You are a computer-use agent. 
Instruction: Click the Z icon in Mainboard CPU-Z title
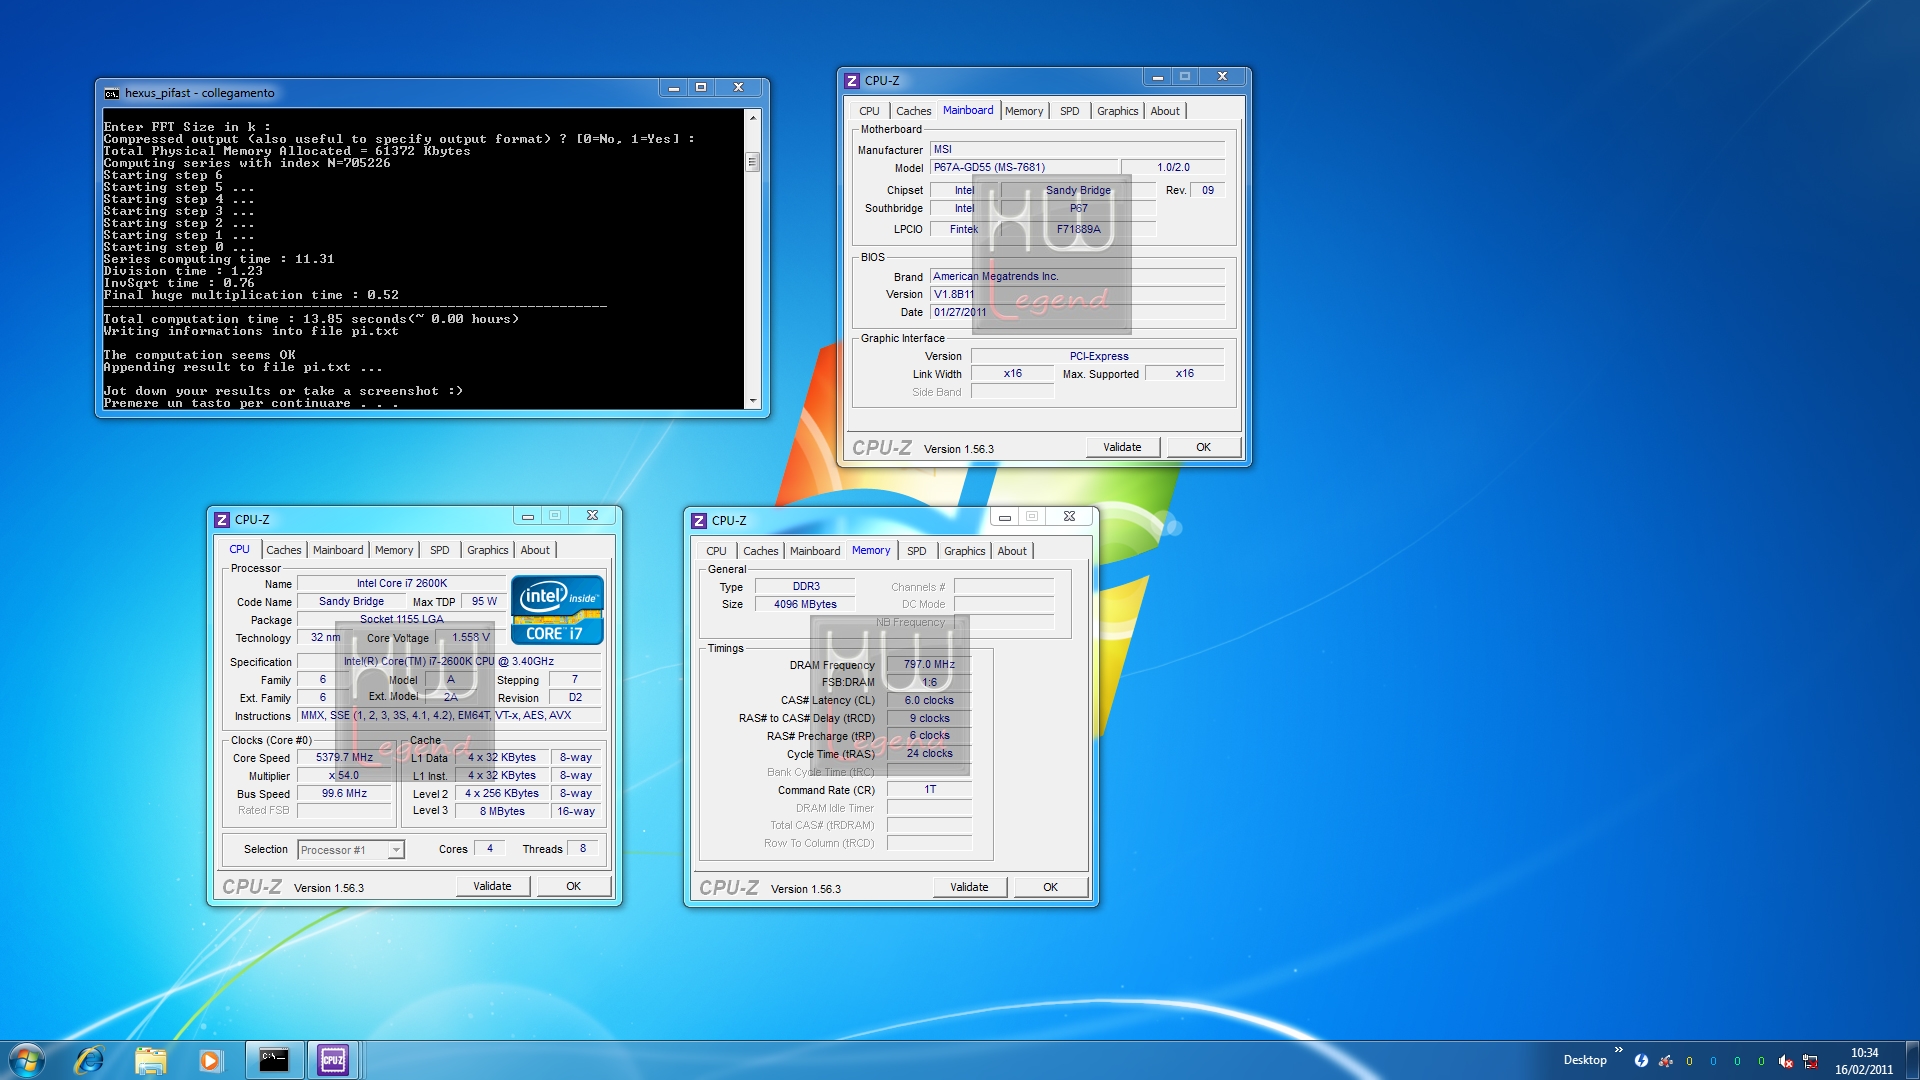pyautogui.click(x=852, y=81)
